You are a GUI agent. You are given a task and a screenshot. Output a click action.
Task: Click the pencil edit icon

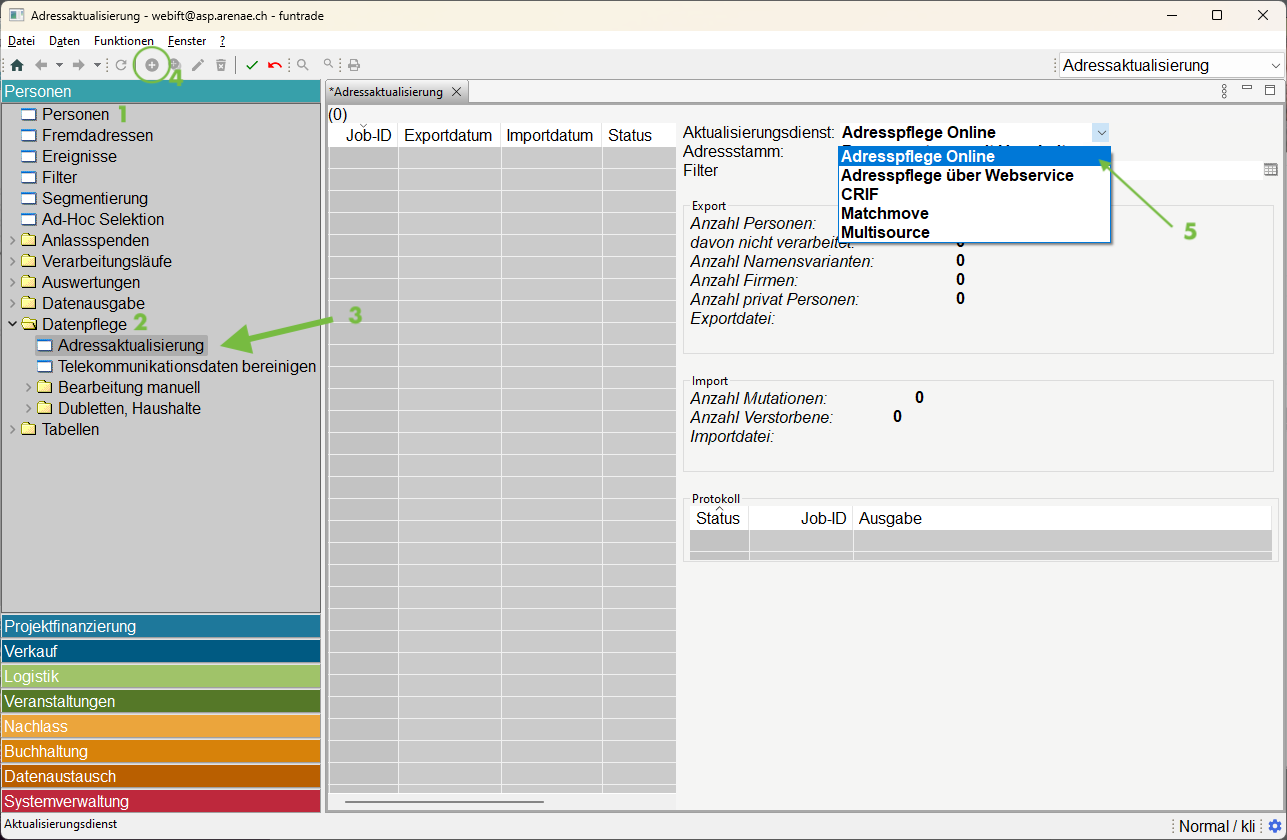pyautogui.click(x=197, y=65)
